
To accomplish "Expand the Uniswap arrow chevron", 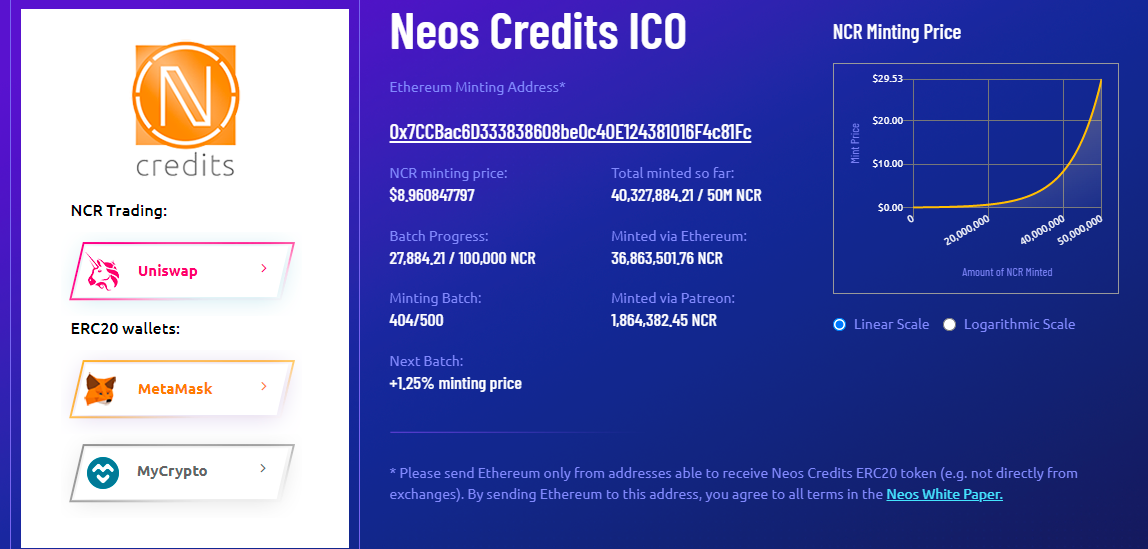I will pyautogui.click(x=264, y=269).
